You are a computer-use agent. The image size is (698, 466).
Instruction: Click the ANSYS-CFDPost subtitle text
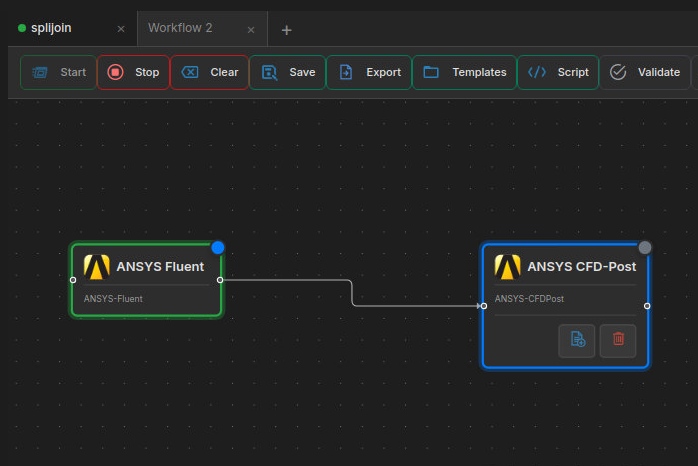click(529, 299)
